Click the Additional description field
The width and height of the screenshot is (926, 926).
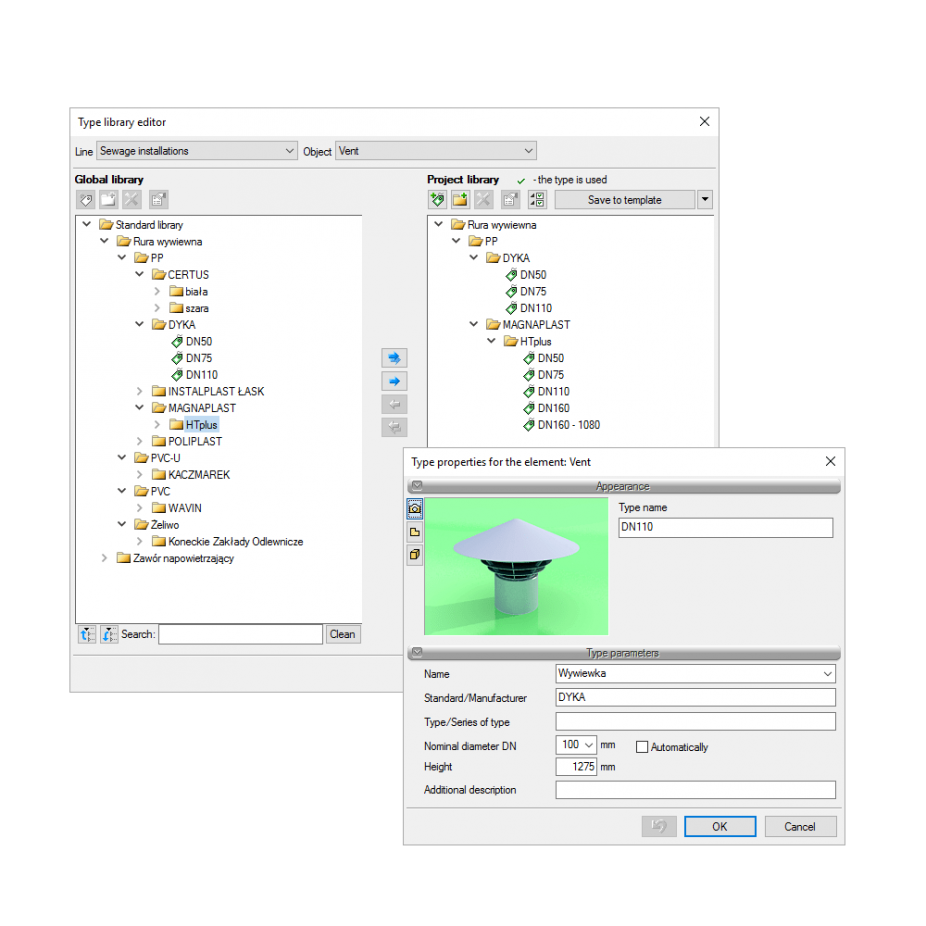coord(696,790)
